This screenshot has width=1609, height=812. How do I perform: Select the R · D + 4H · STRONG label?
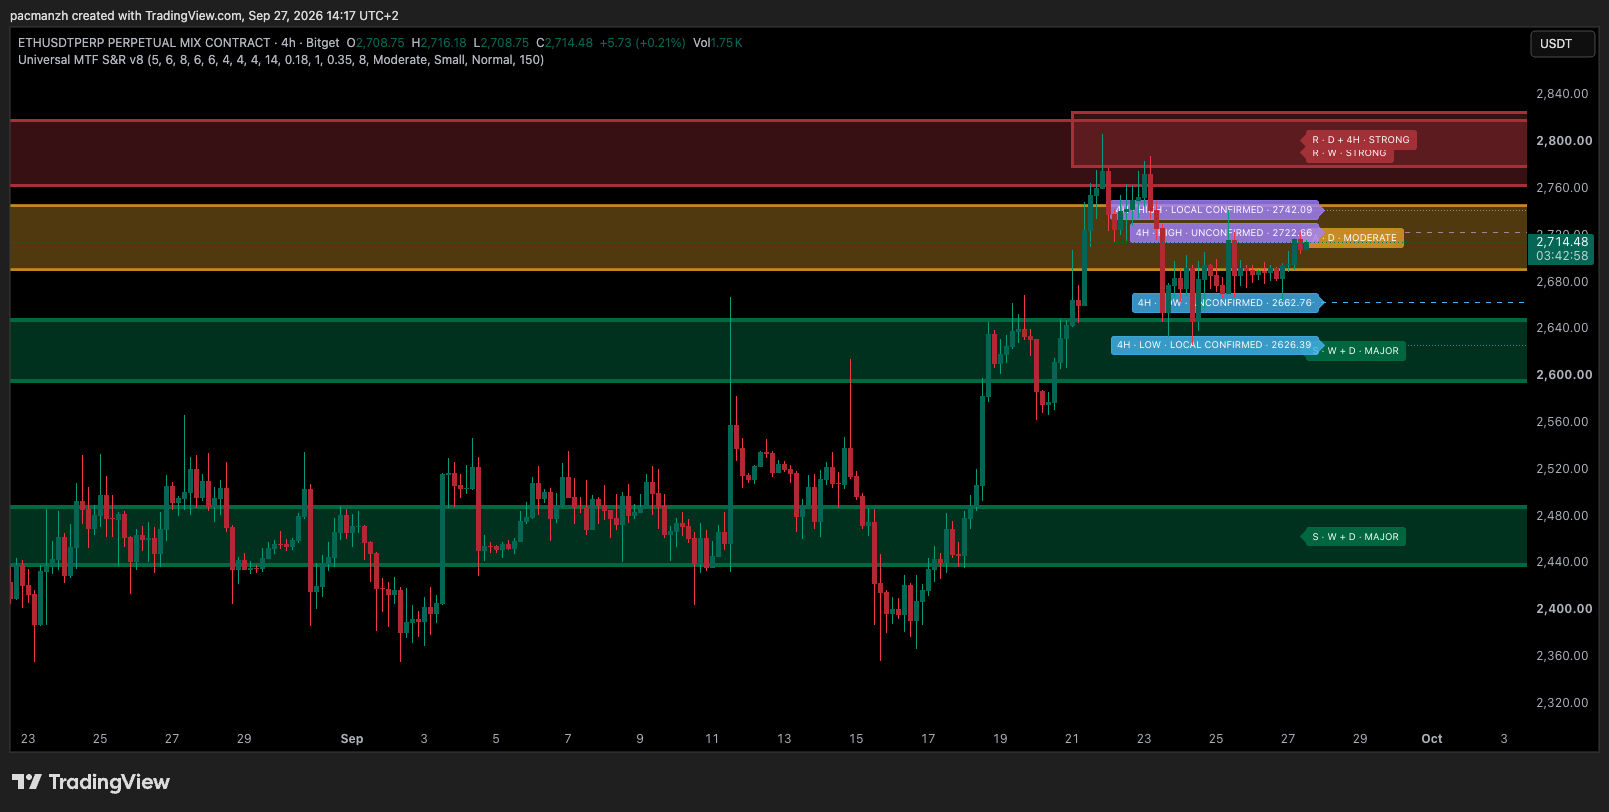click(1361, 140)
